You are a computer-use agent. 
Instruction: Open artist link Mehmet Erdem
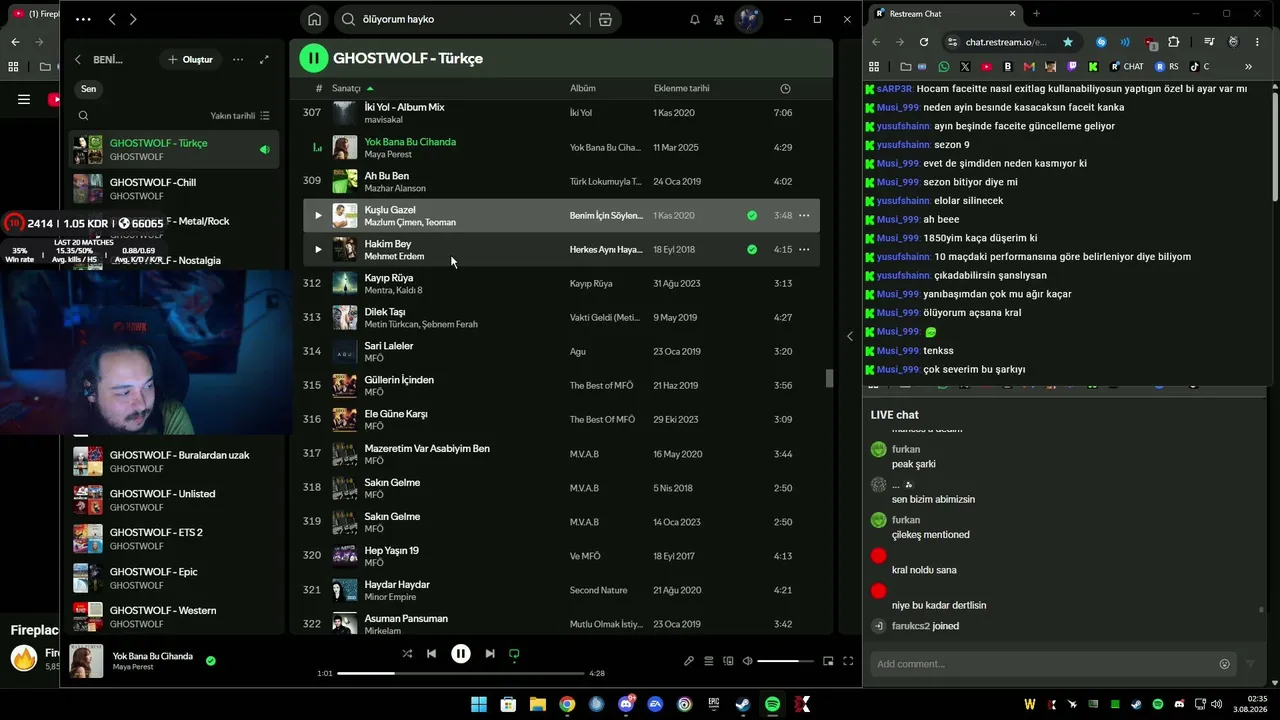[x=394, y=256]
